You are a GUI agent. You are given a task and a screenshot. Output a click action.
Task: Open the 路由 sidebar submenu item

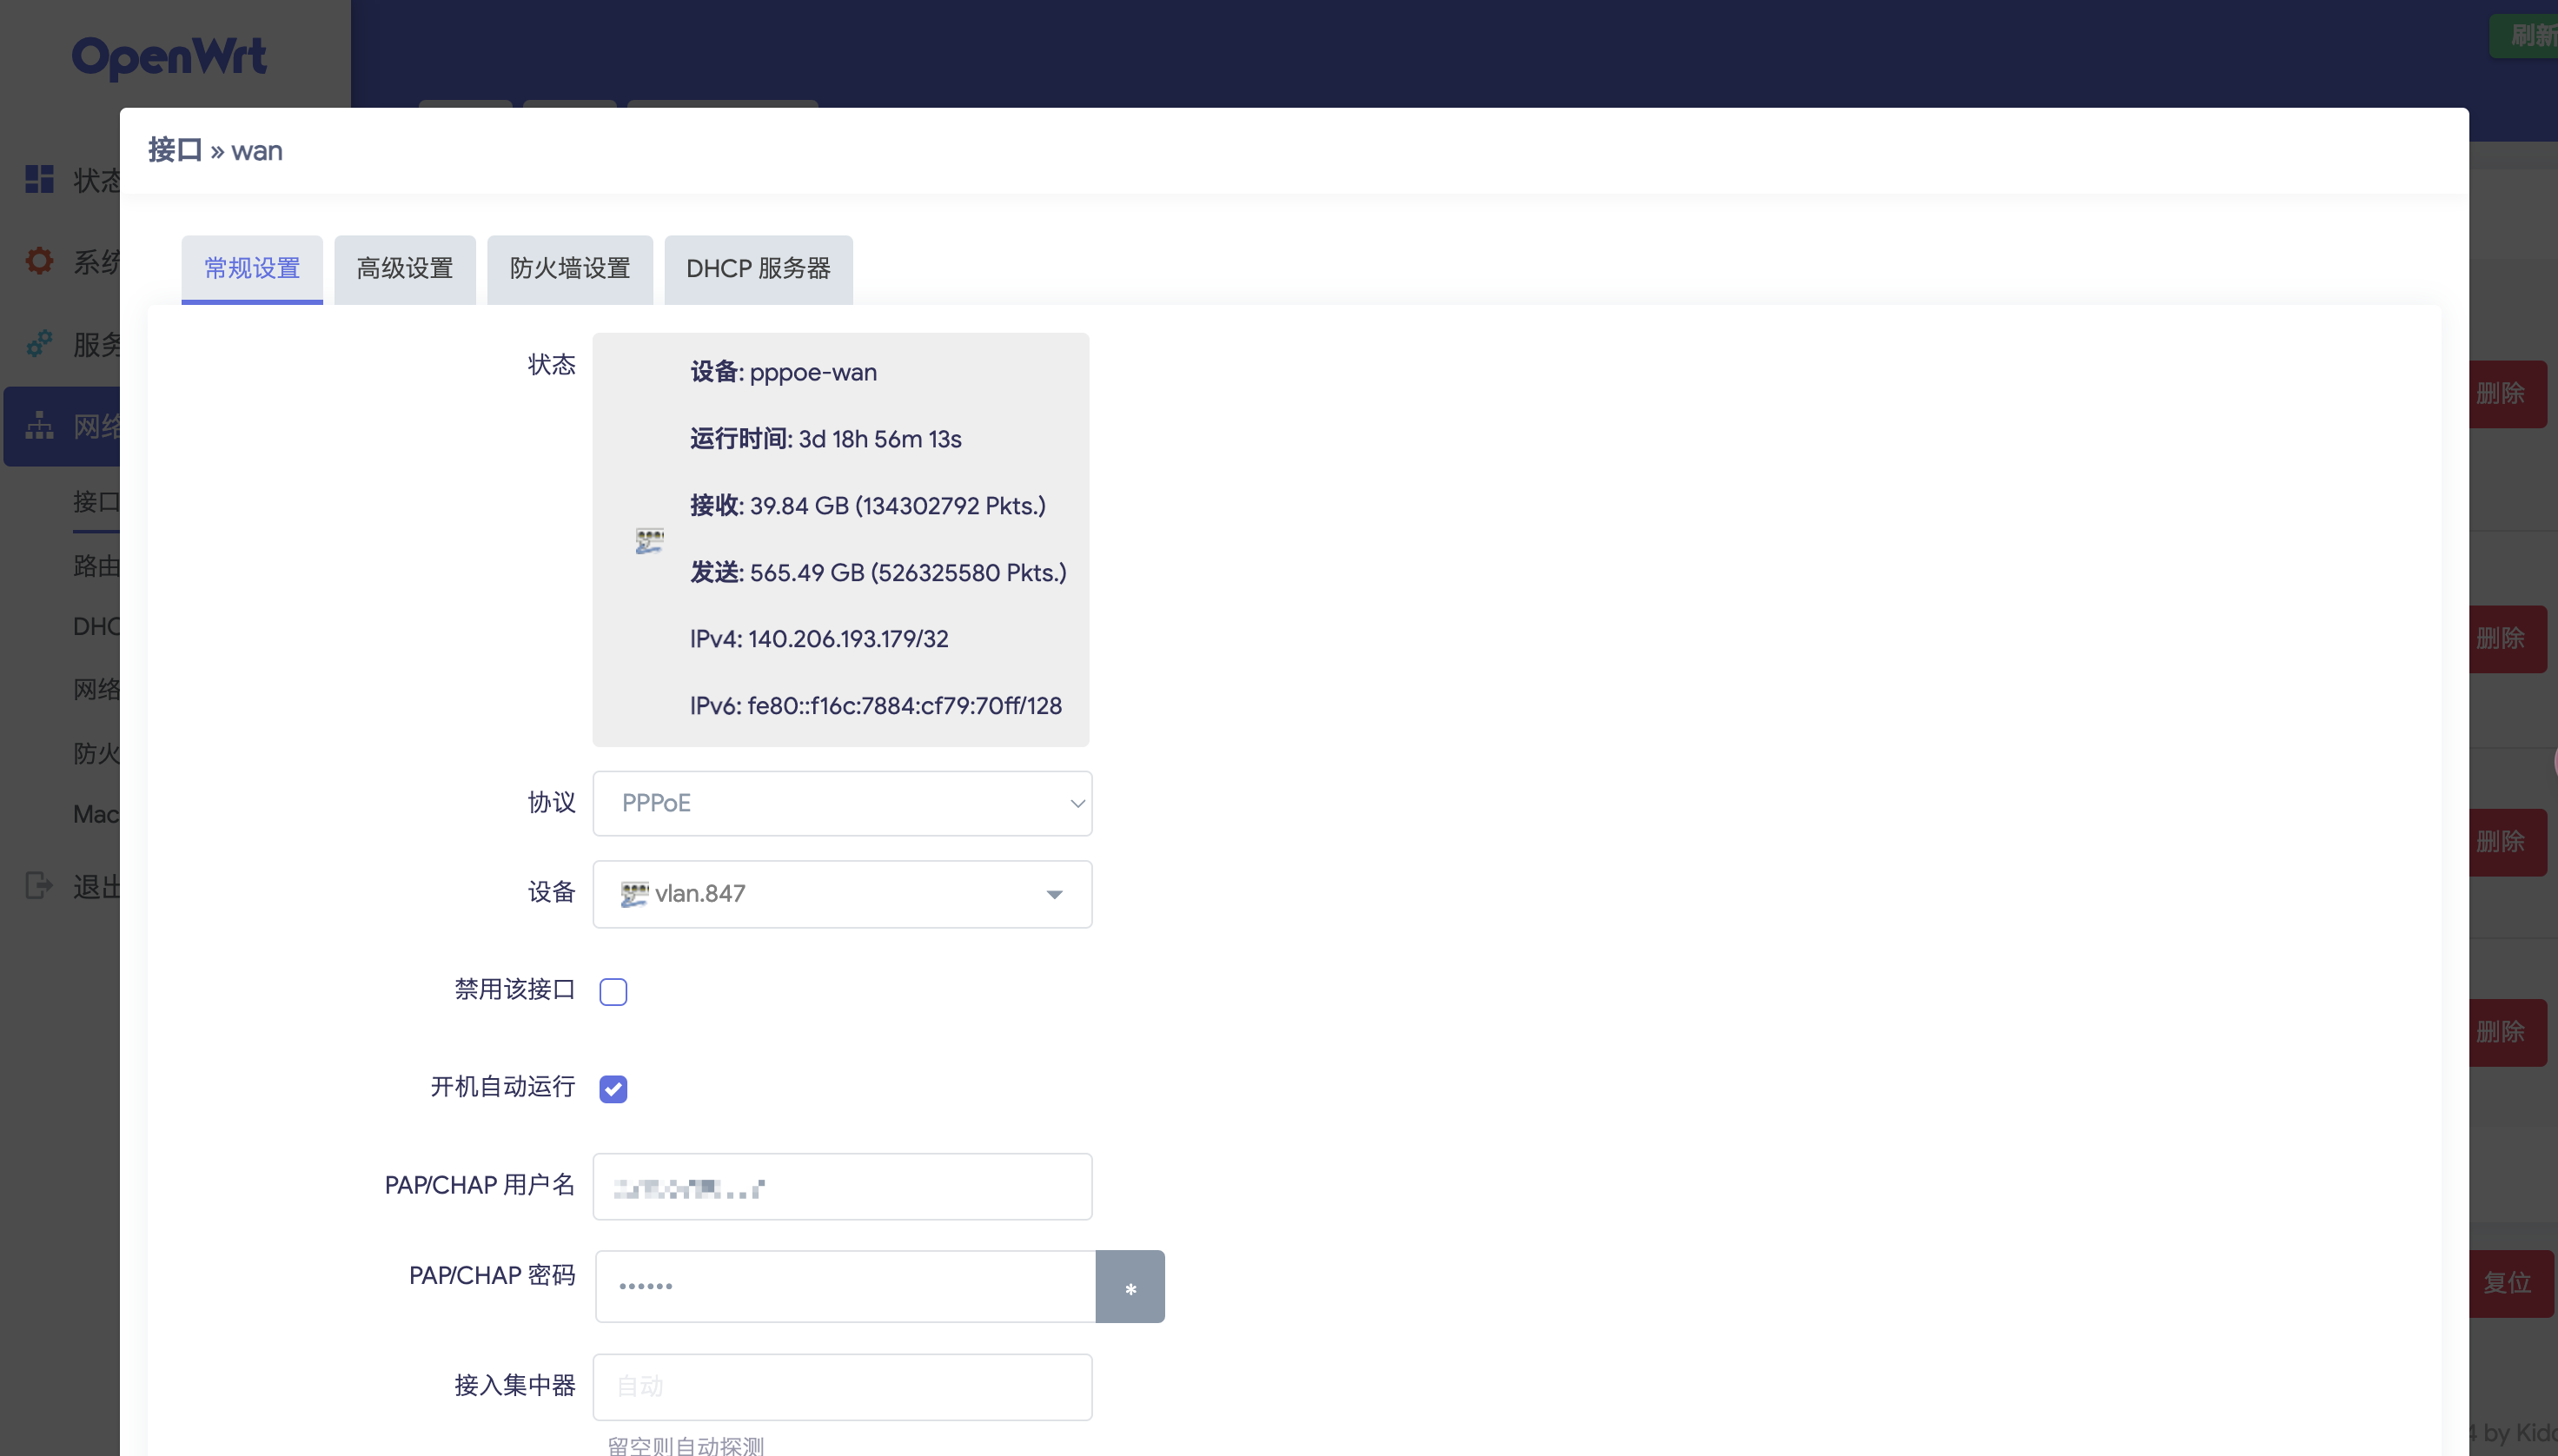tap(96, 566)
